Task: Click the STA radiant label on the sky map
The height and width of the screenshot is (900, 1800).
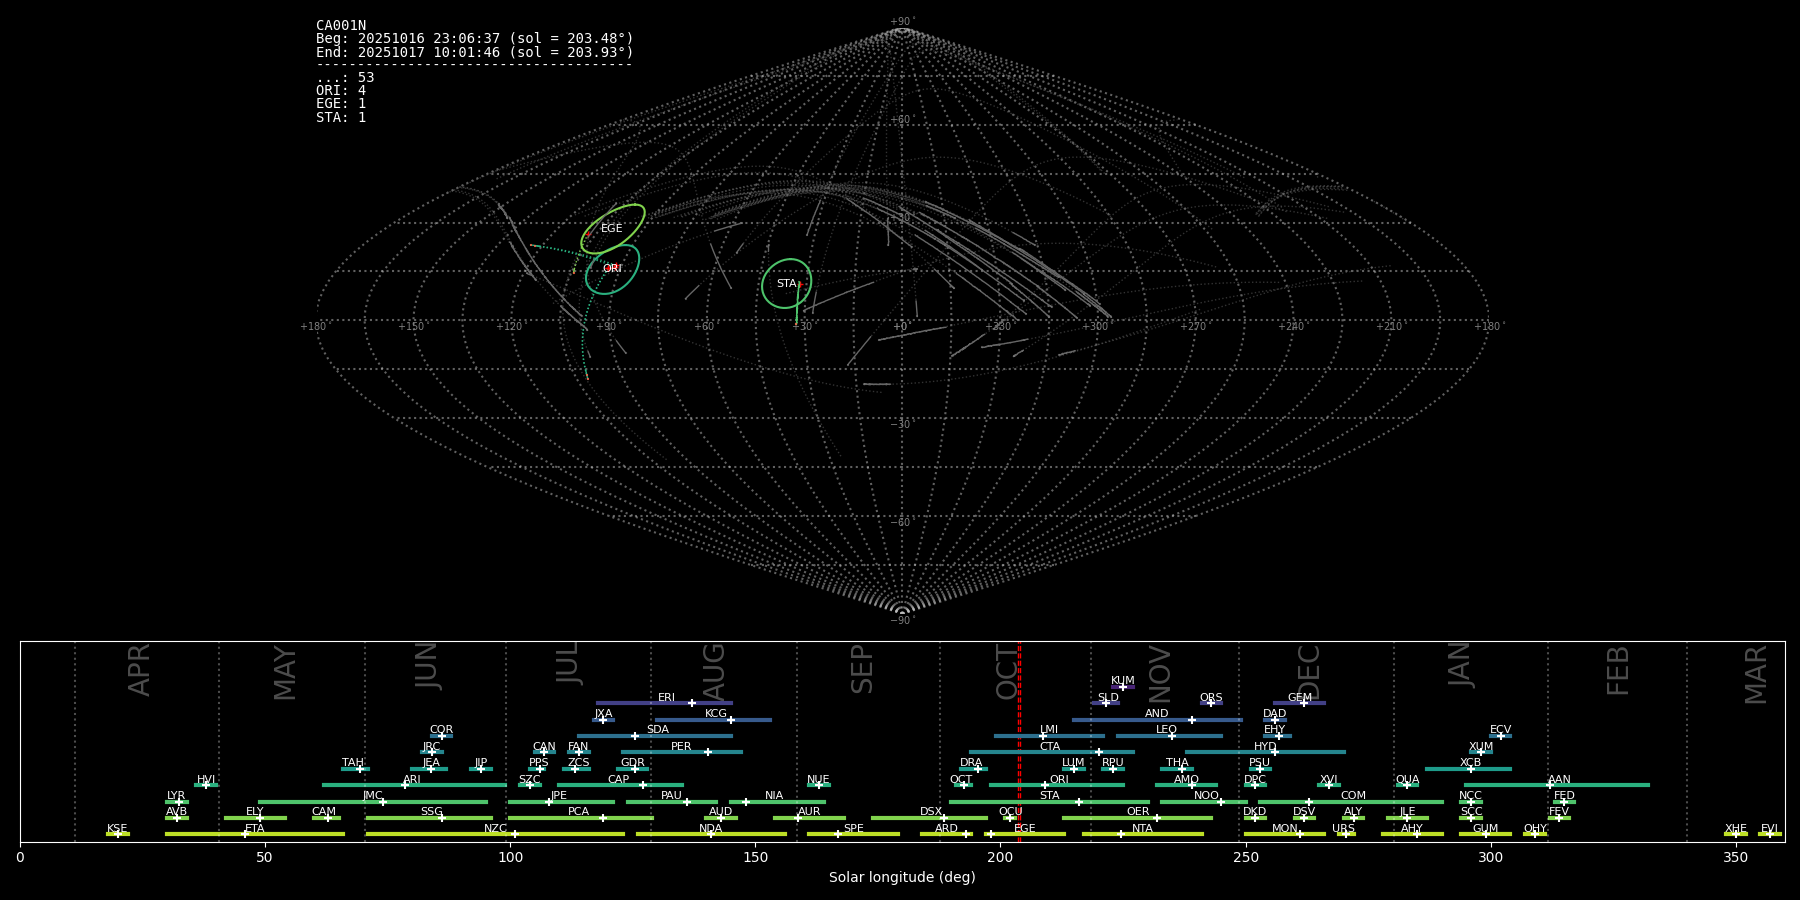Action: [x=786, y=284]
